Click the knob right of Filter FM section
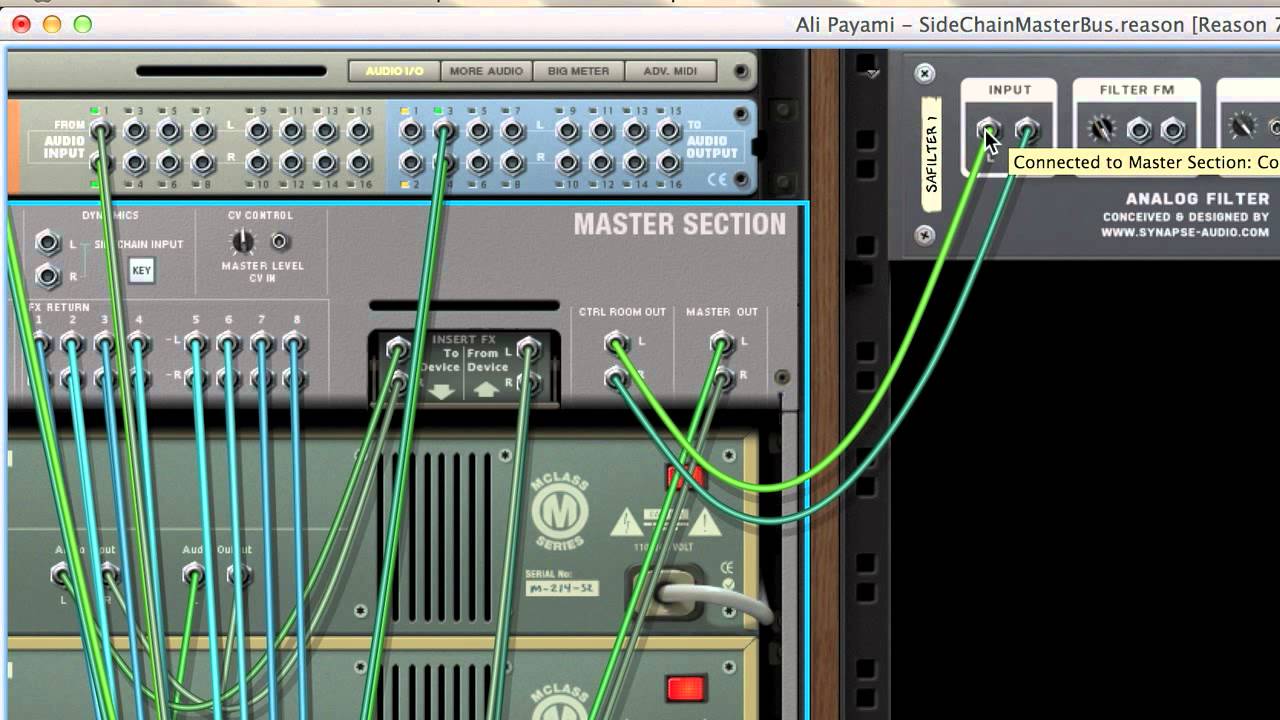The width and height of the screenshot is (1280, 720). point(1242,127)
